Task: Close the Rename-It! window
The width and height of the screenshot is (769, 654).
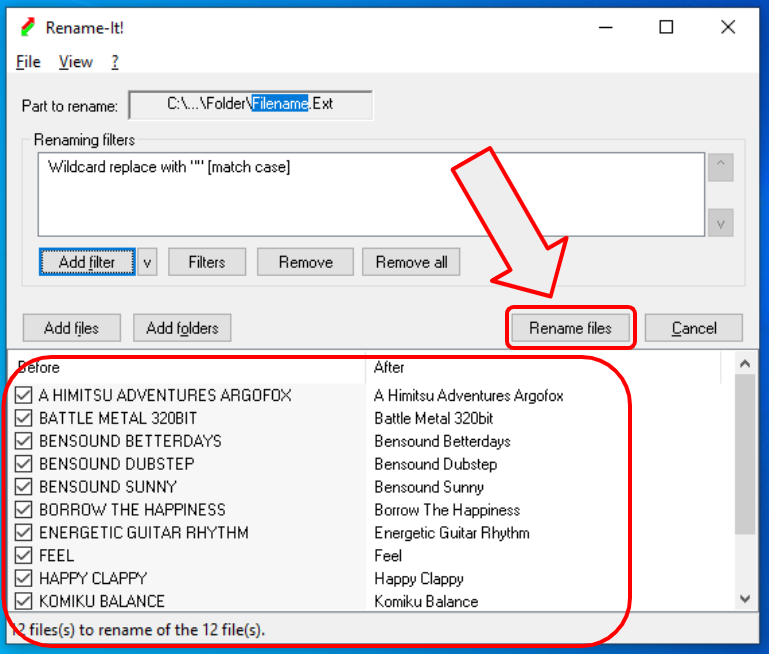Action: pyautogui.click(x=728, y=27)
